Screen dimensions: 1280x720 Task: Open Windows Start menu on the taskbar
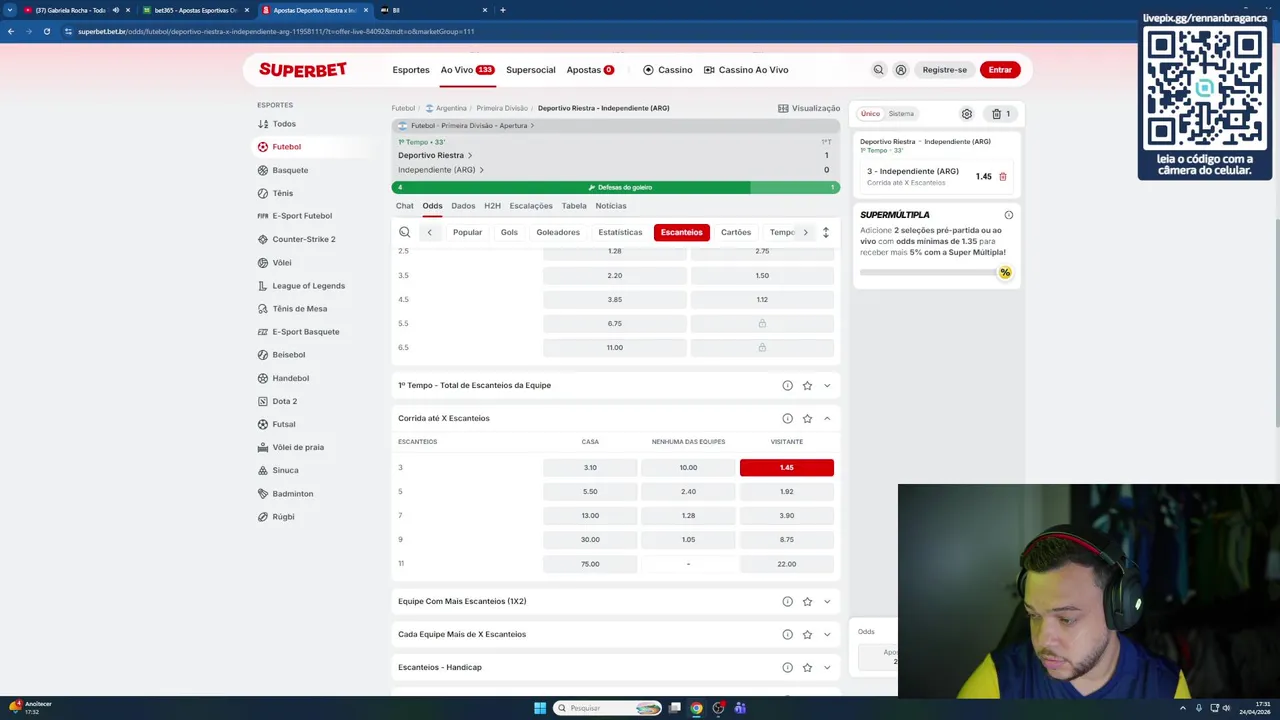click(540, 708)
